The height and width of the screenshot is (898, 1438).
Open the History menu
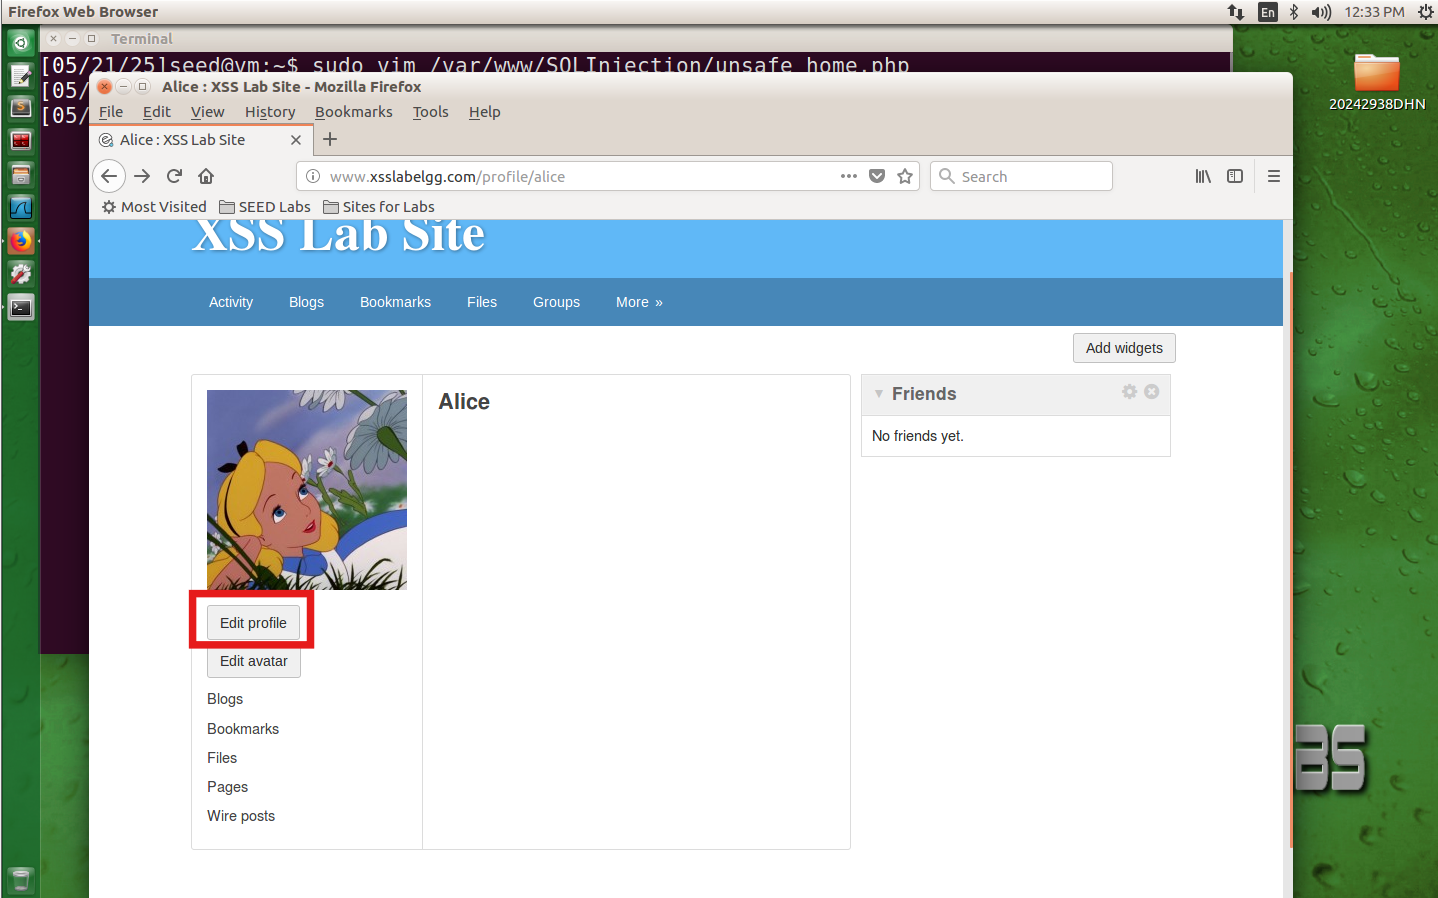(270, 112)
